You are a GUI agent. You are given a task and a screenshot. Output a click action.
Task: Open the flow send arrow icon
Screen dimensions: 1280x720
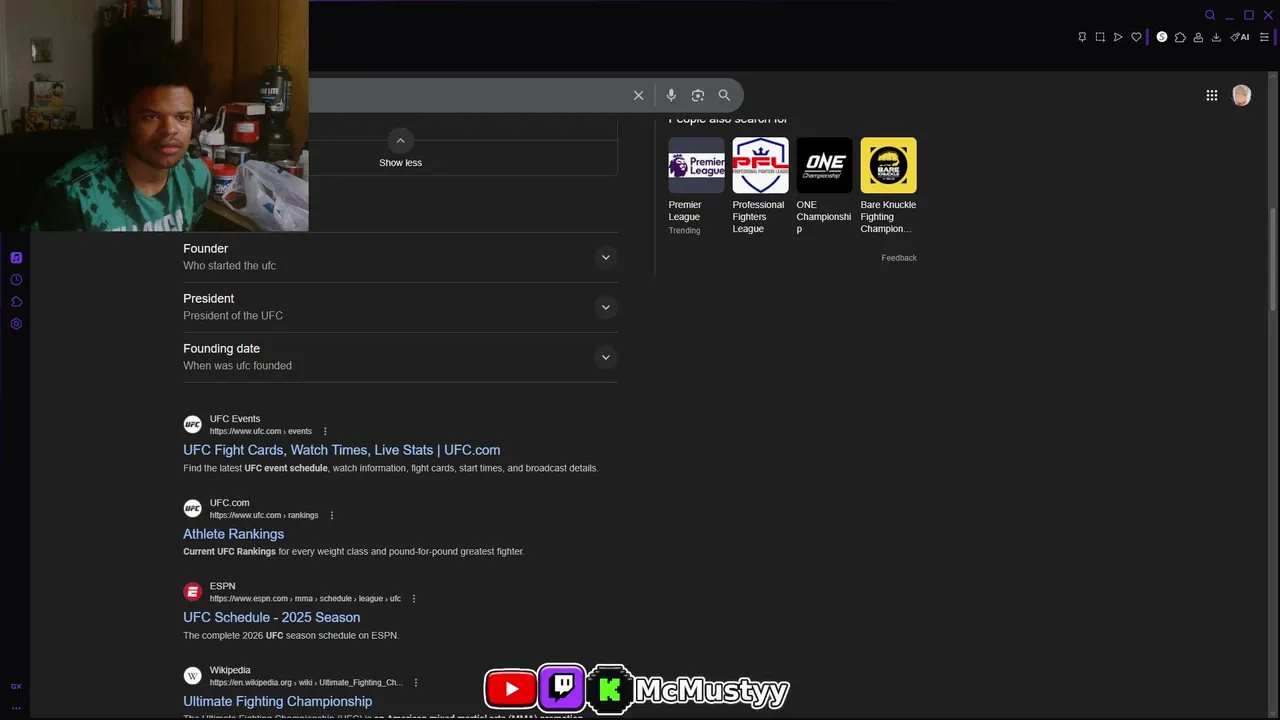(1118, 37)
